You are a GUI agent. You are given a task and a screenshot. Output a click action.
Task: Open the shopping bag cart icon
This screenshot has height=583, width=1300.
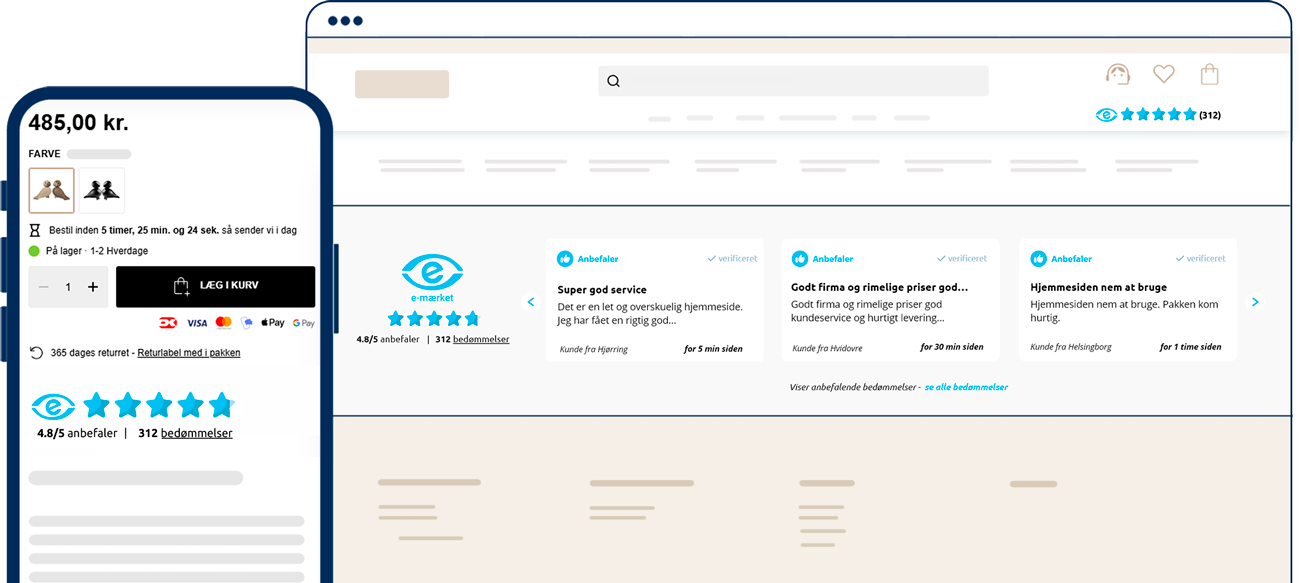coord(1209,74)
